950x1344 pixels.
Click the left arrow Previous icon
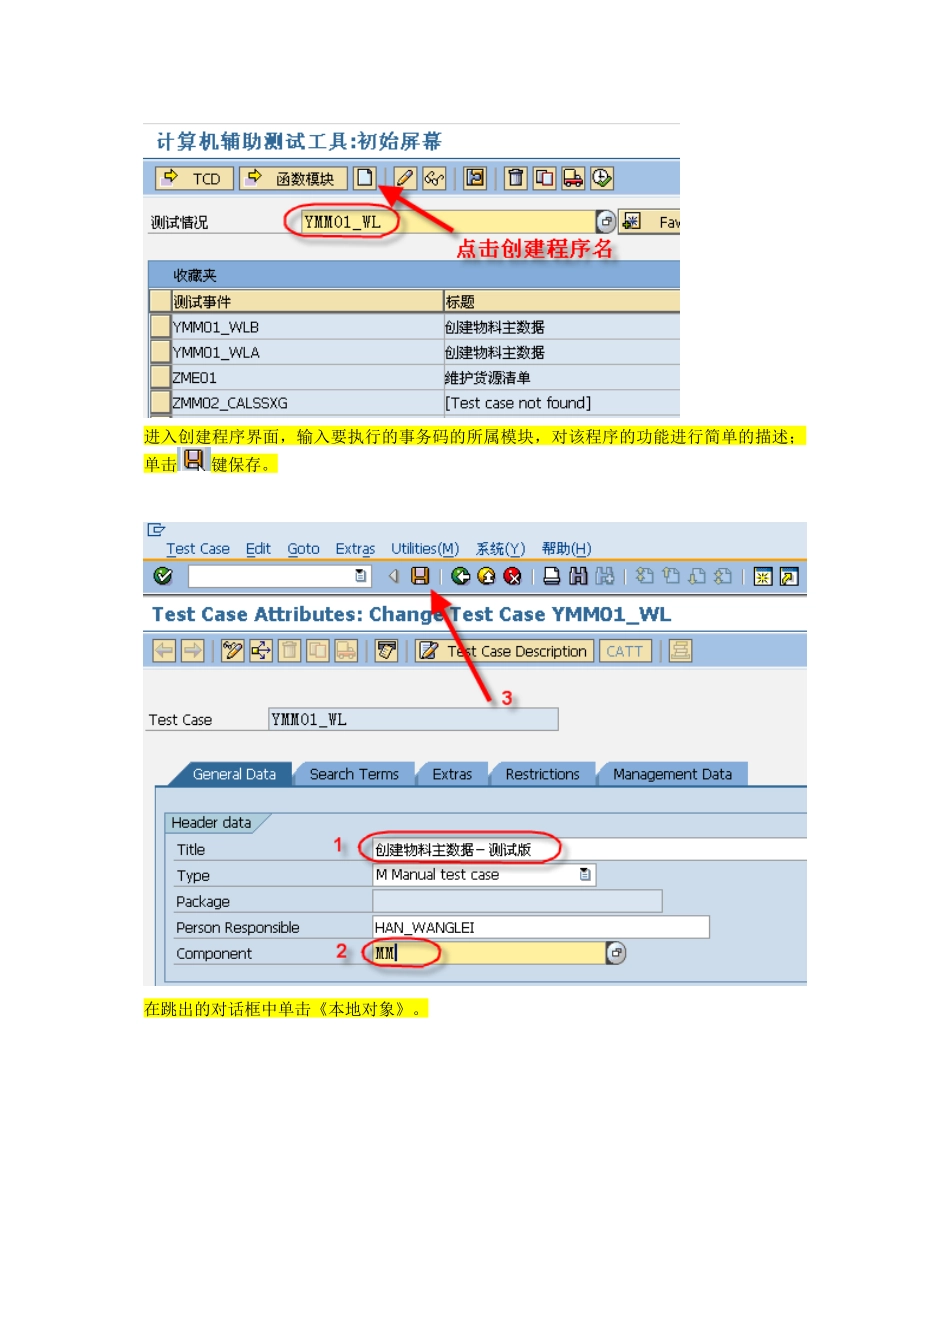click(164, 651)
